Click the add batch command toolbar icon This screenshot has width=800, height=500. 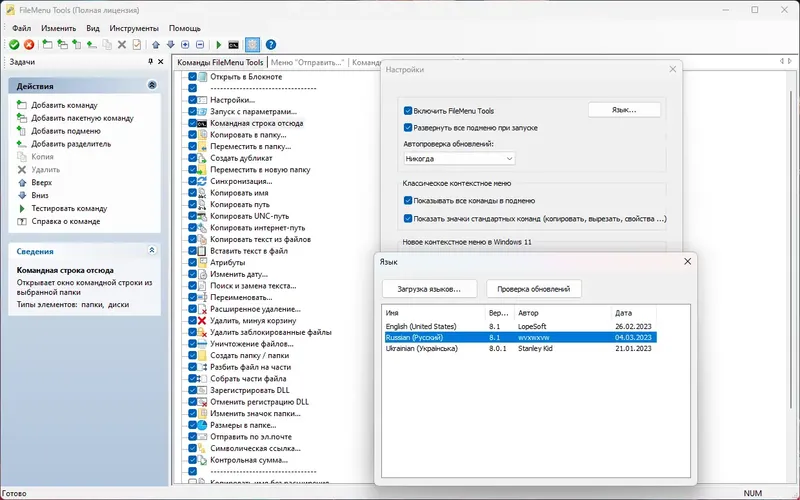(62, 45)
